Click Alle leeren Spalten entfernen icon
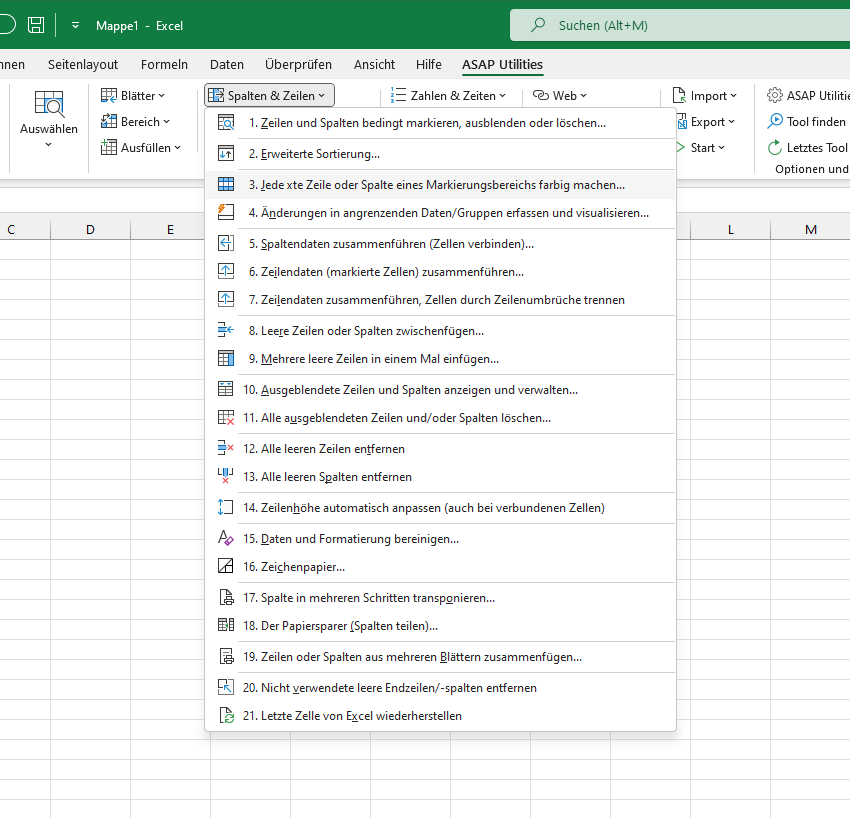Viewport: 850px width, 818px height. pyautogui.click(x=226, y=476)
